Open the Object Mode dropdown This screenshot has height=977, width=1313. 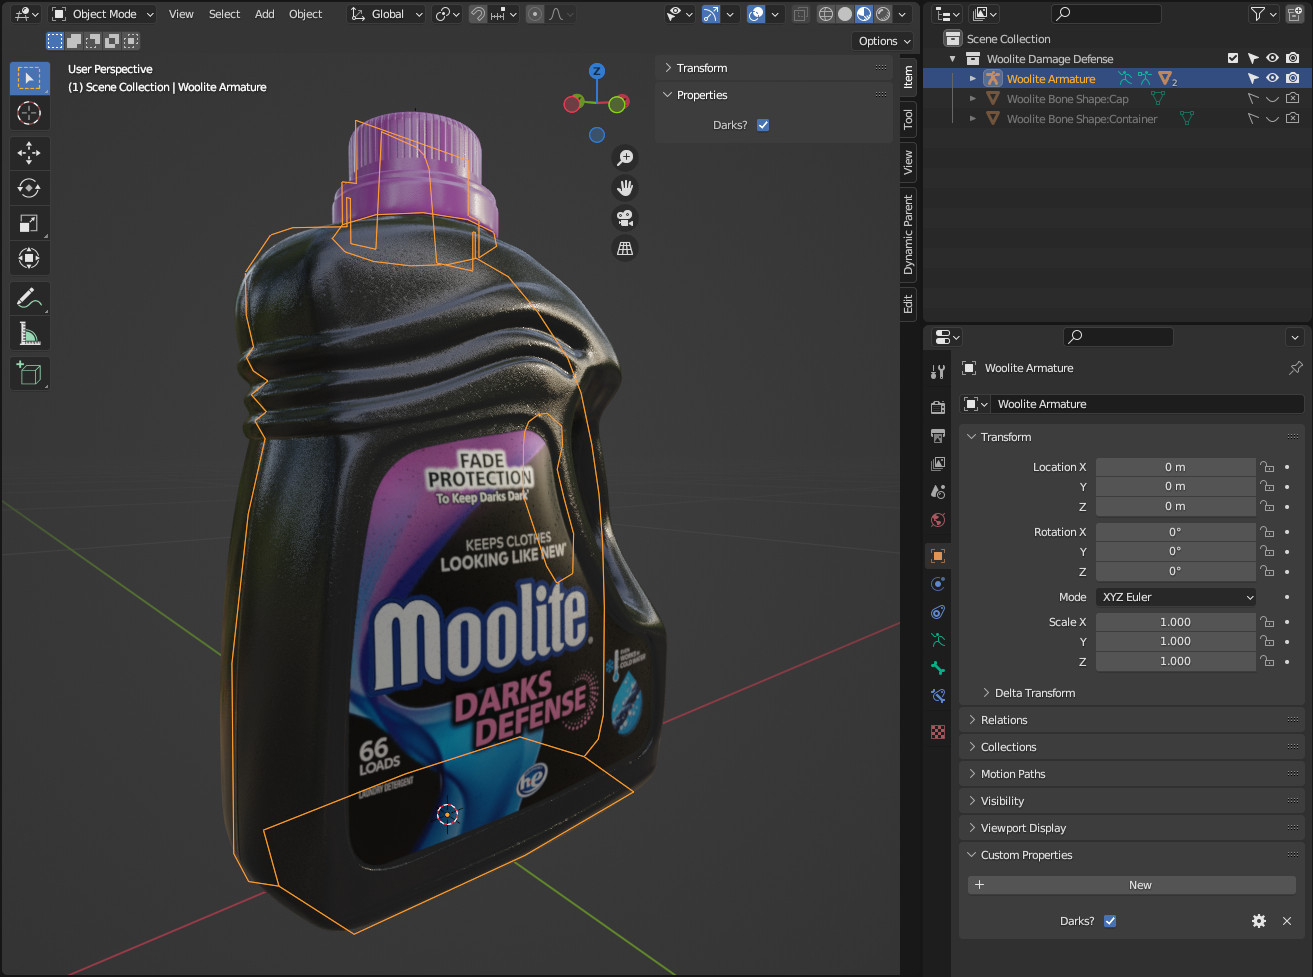tap(104, 14)
